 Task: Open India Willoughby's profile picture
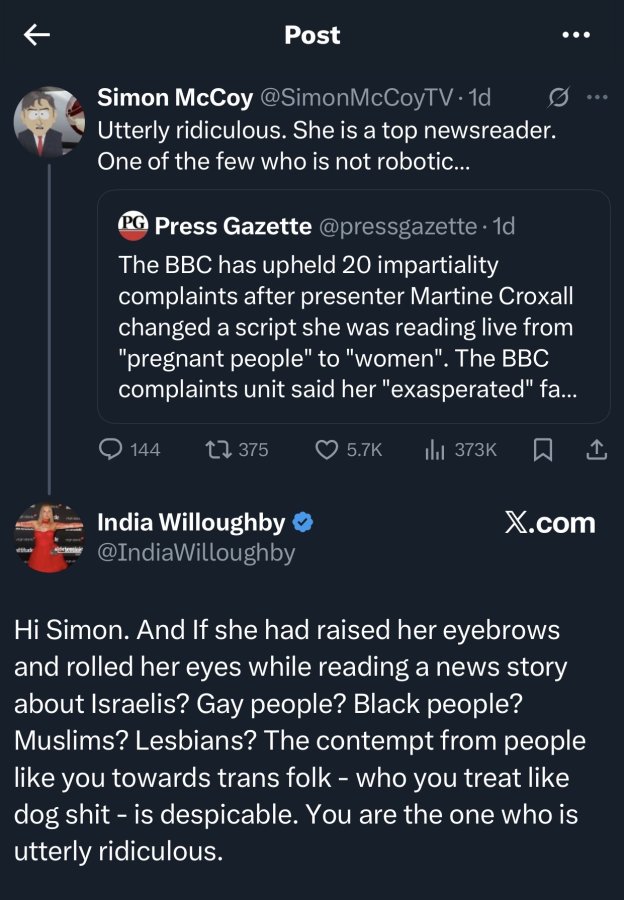(x=49, y=538)
